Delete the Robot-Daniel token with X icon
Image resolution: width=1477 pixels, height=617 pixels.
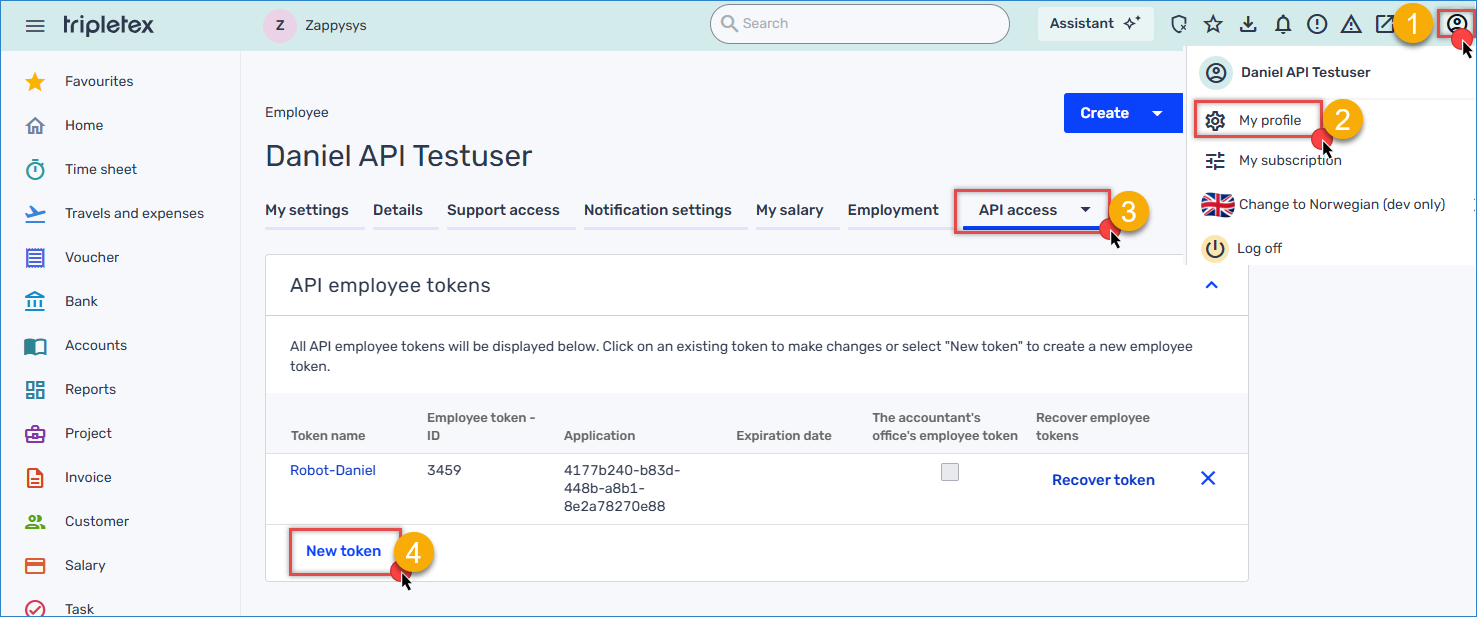(x=1208, y=479)
